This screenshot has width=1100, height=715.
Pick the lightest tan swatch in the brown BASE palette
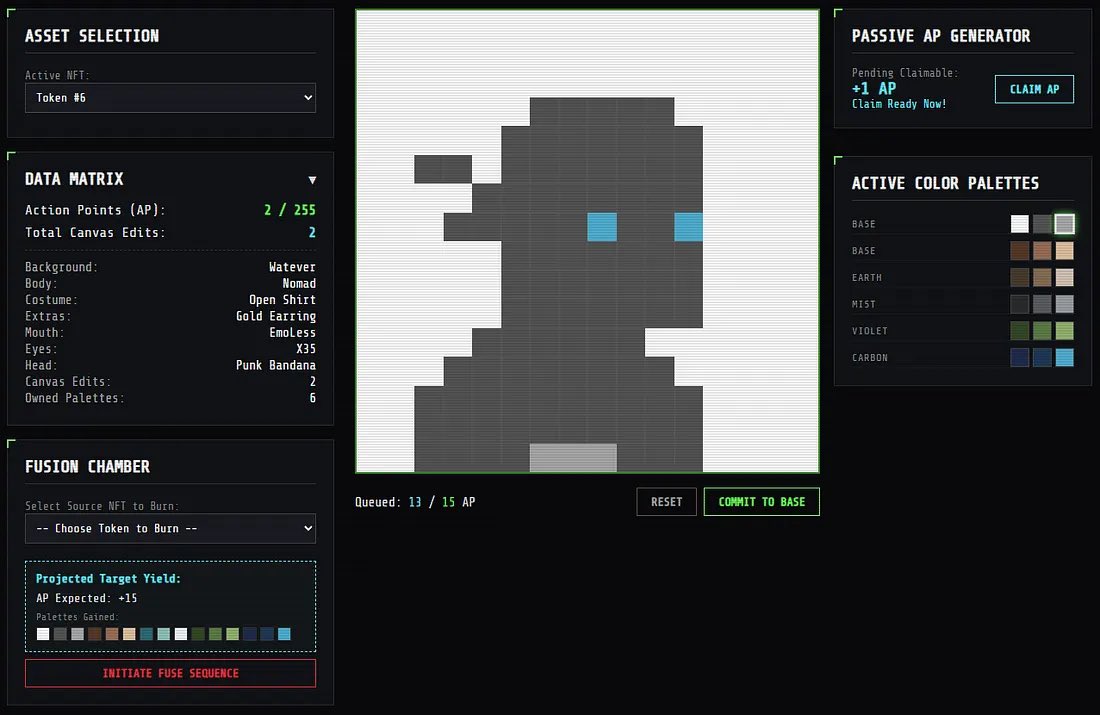(x=1064, y=250)
